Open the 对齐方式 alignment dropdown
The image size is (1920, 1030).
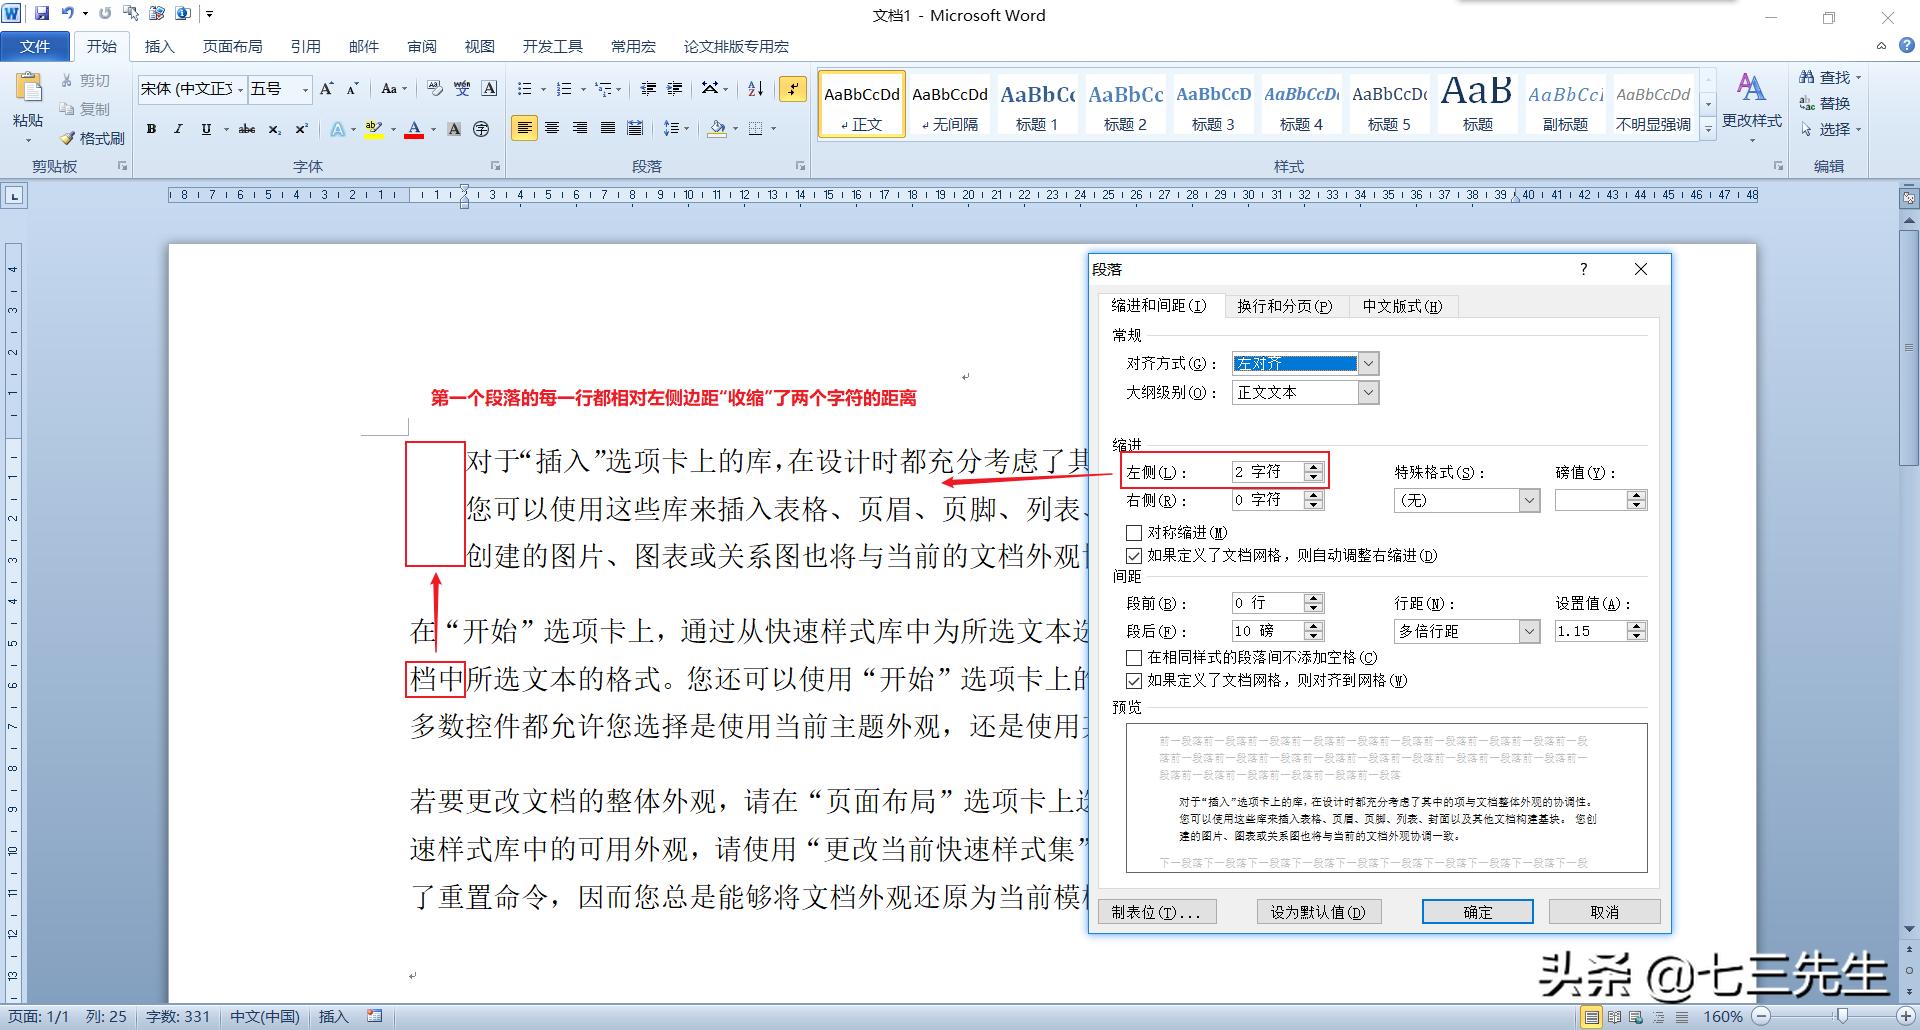click(1368, 363)
